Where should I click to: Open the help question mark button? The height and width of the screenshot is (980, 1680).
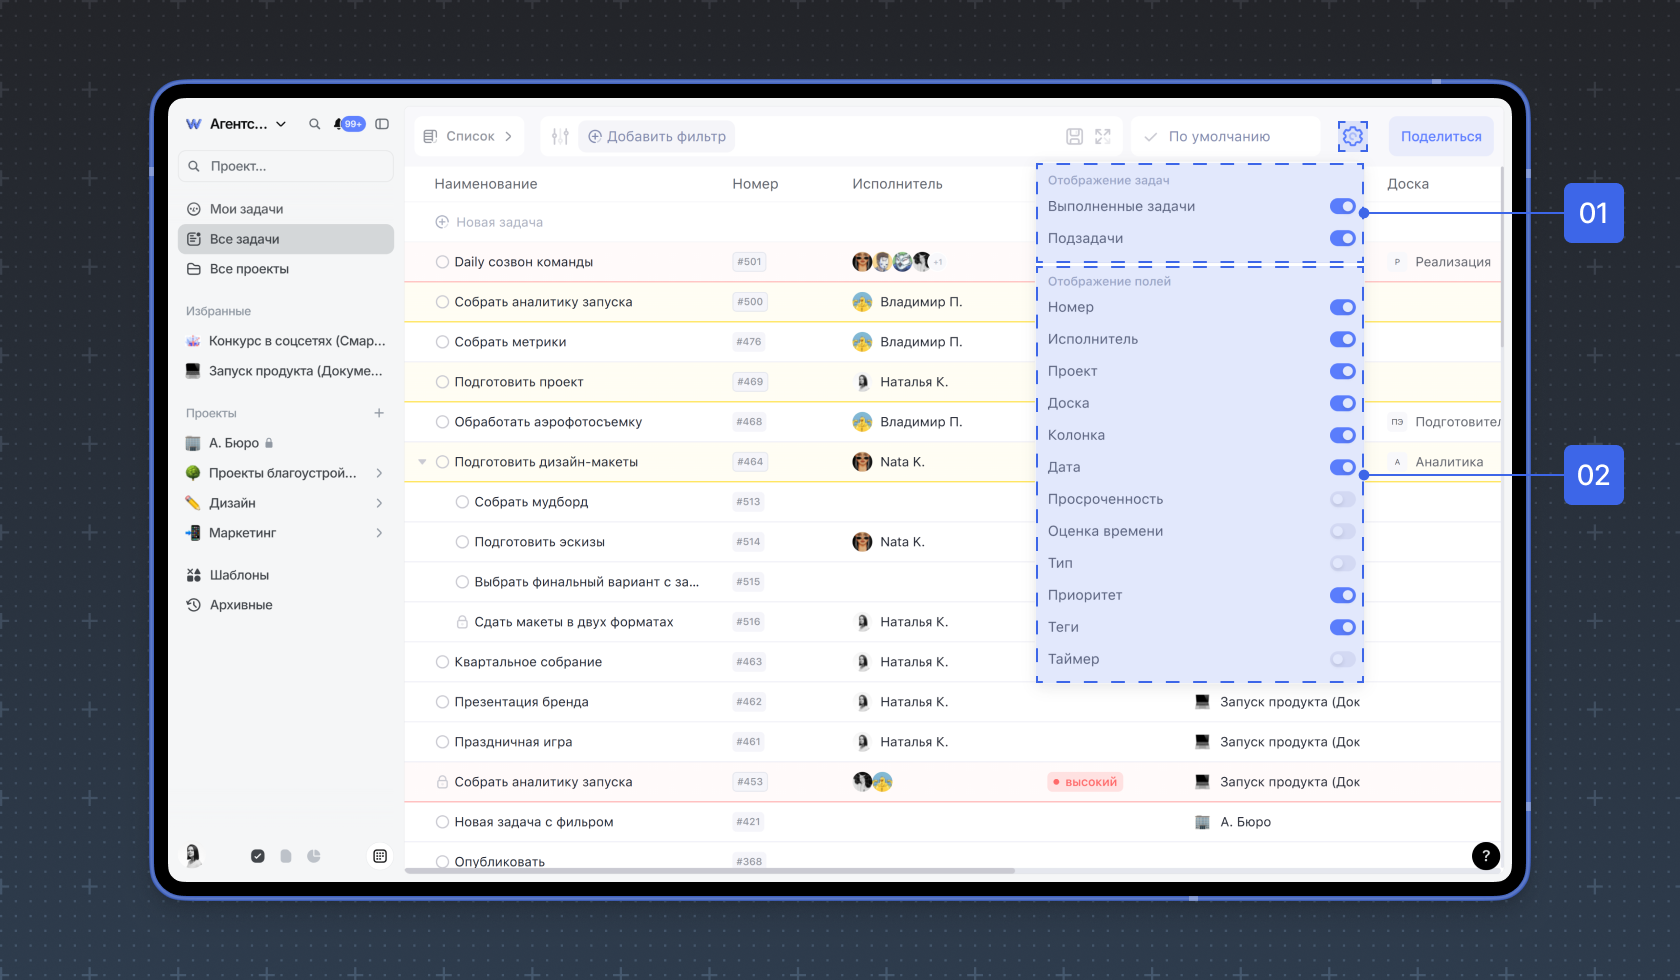pyautogui.click(x=1485, y=855)
